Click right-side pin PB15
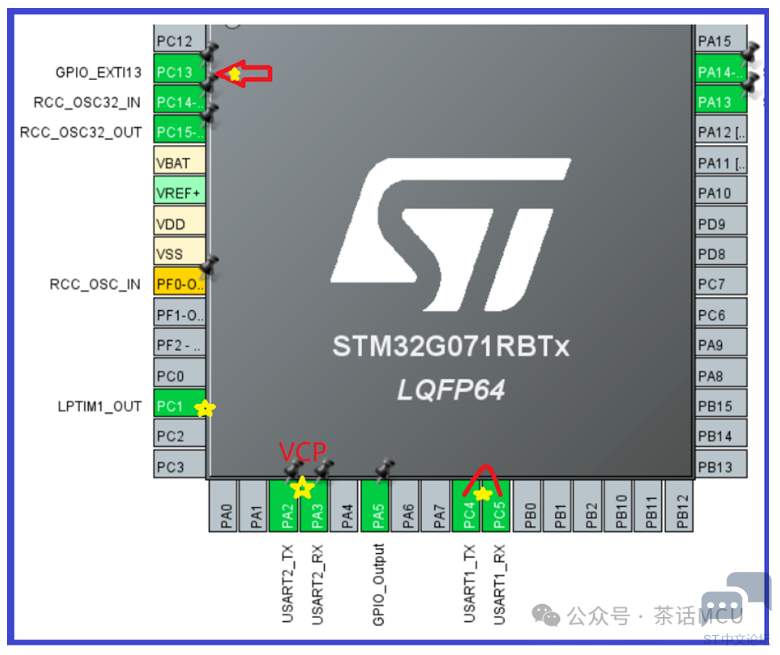Image resolution: width=780 pixels, height=655 pixels. coord(721,403)
